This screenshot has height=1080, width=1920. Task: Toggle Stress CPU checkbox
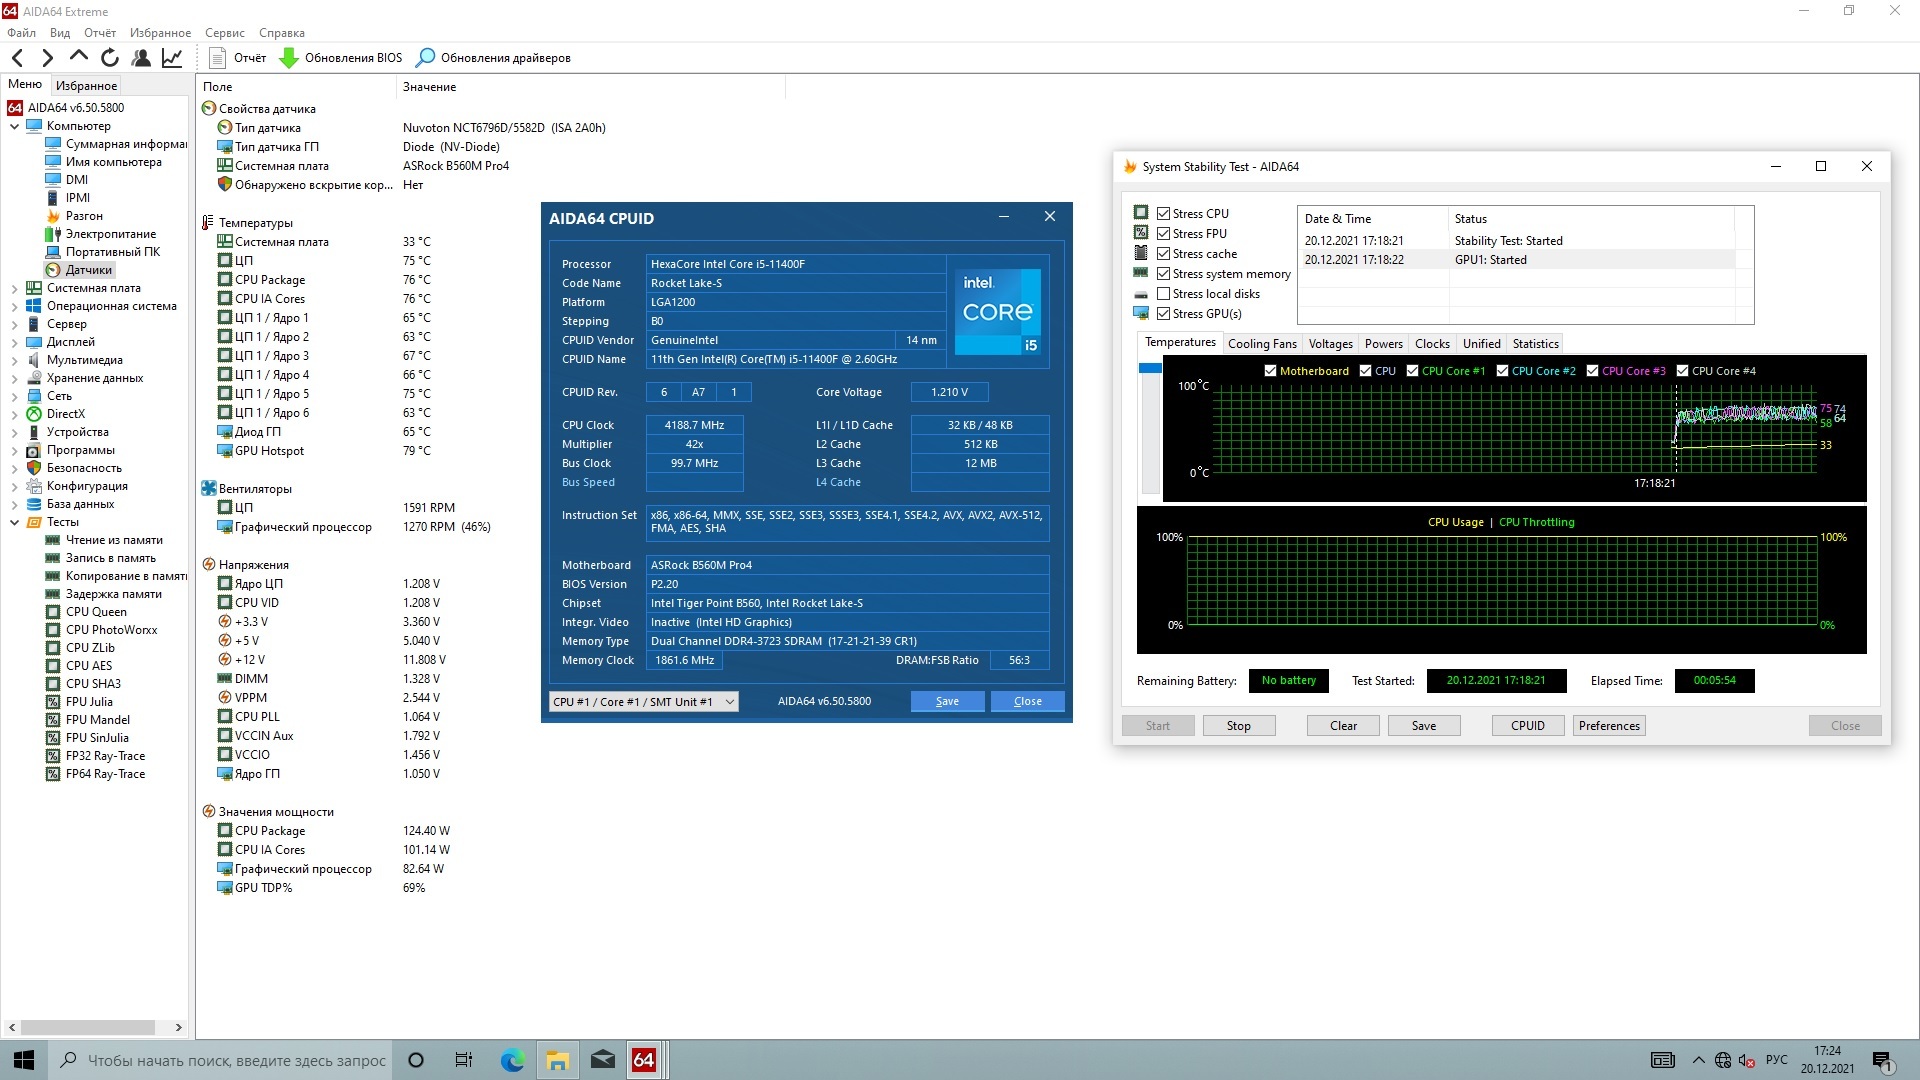click(1164, 214)
